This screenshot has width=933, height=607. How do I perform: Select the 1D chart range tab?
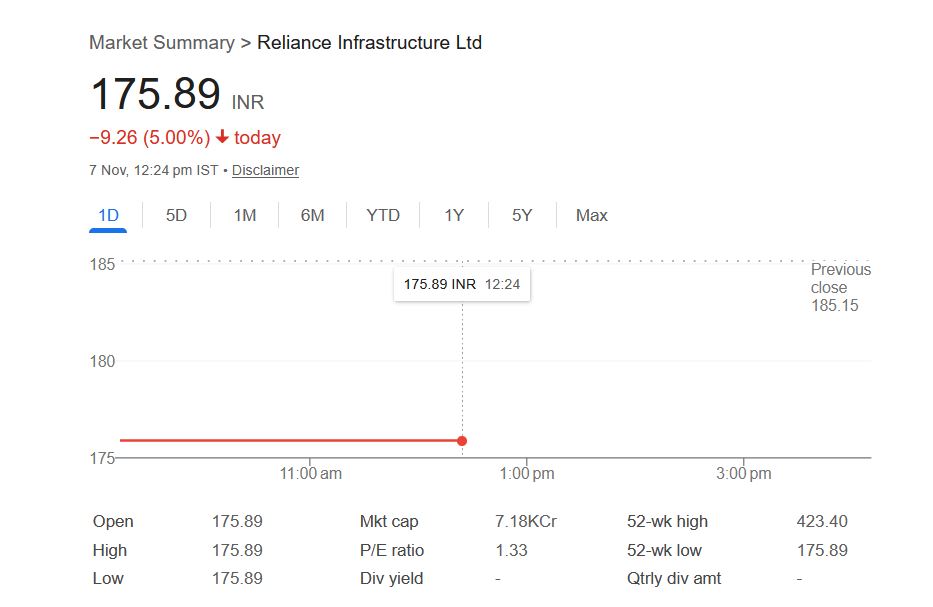(108, 215)
